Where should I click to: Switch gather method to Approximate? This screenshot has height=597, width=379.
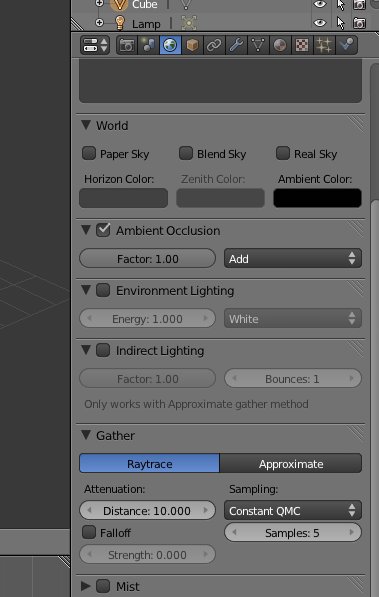coord(291,463)
